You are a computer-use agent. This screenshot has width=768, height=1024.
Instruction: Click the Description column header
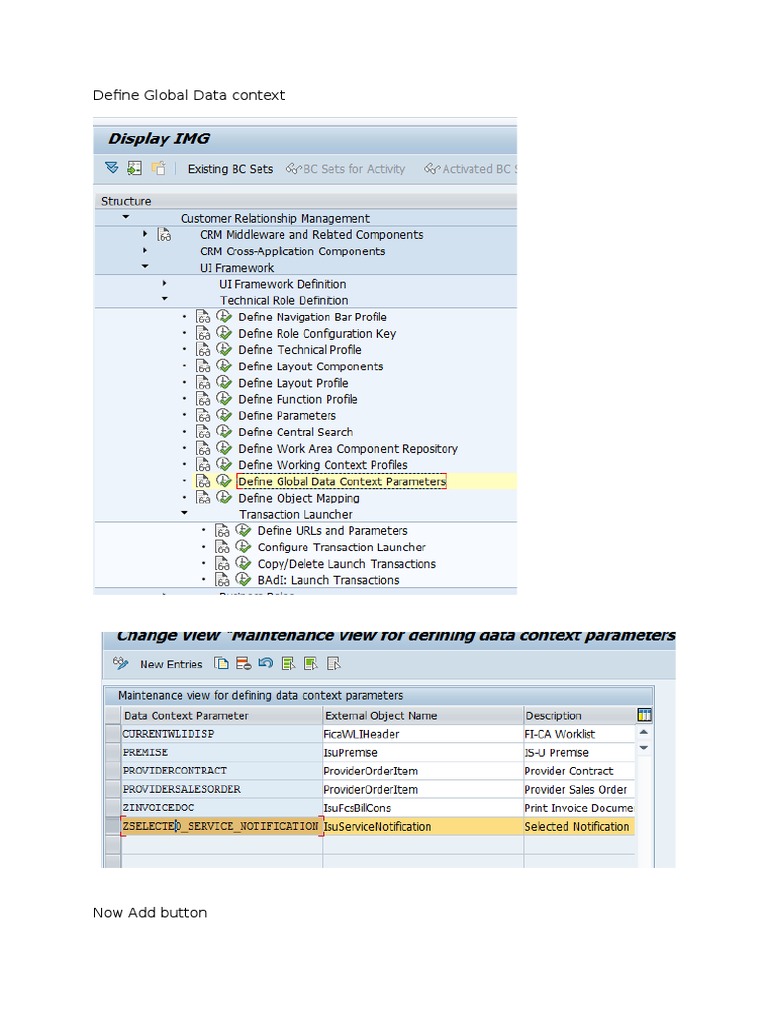pyautogui.click(x=579, y=715)
